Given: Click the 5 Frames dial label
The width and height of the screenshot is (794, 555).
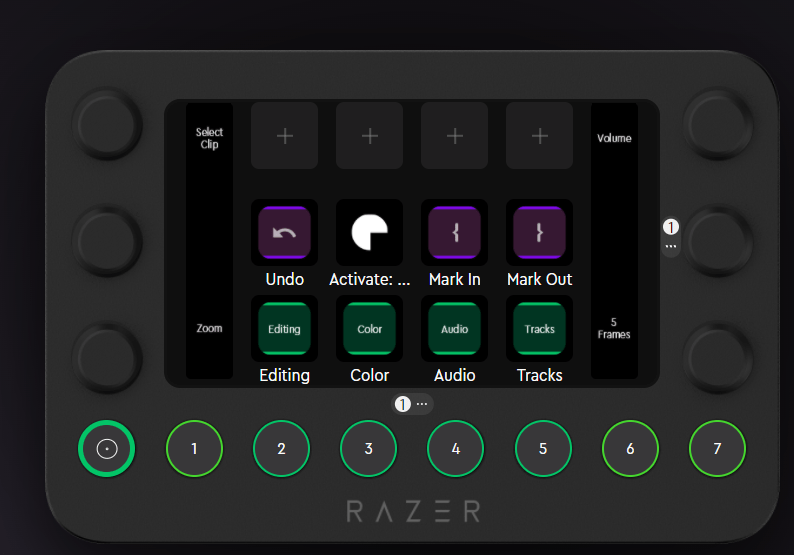Looking at the screenshot, I should pos(614,328).
